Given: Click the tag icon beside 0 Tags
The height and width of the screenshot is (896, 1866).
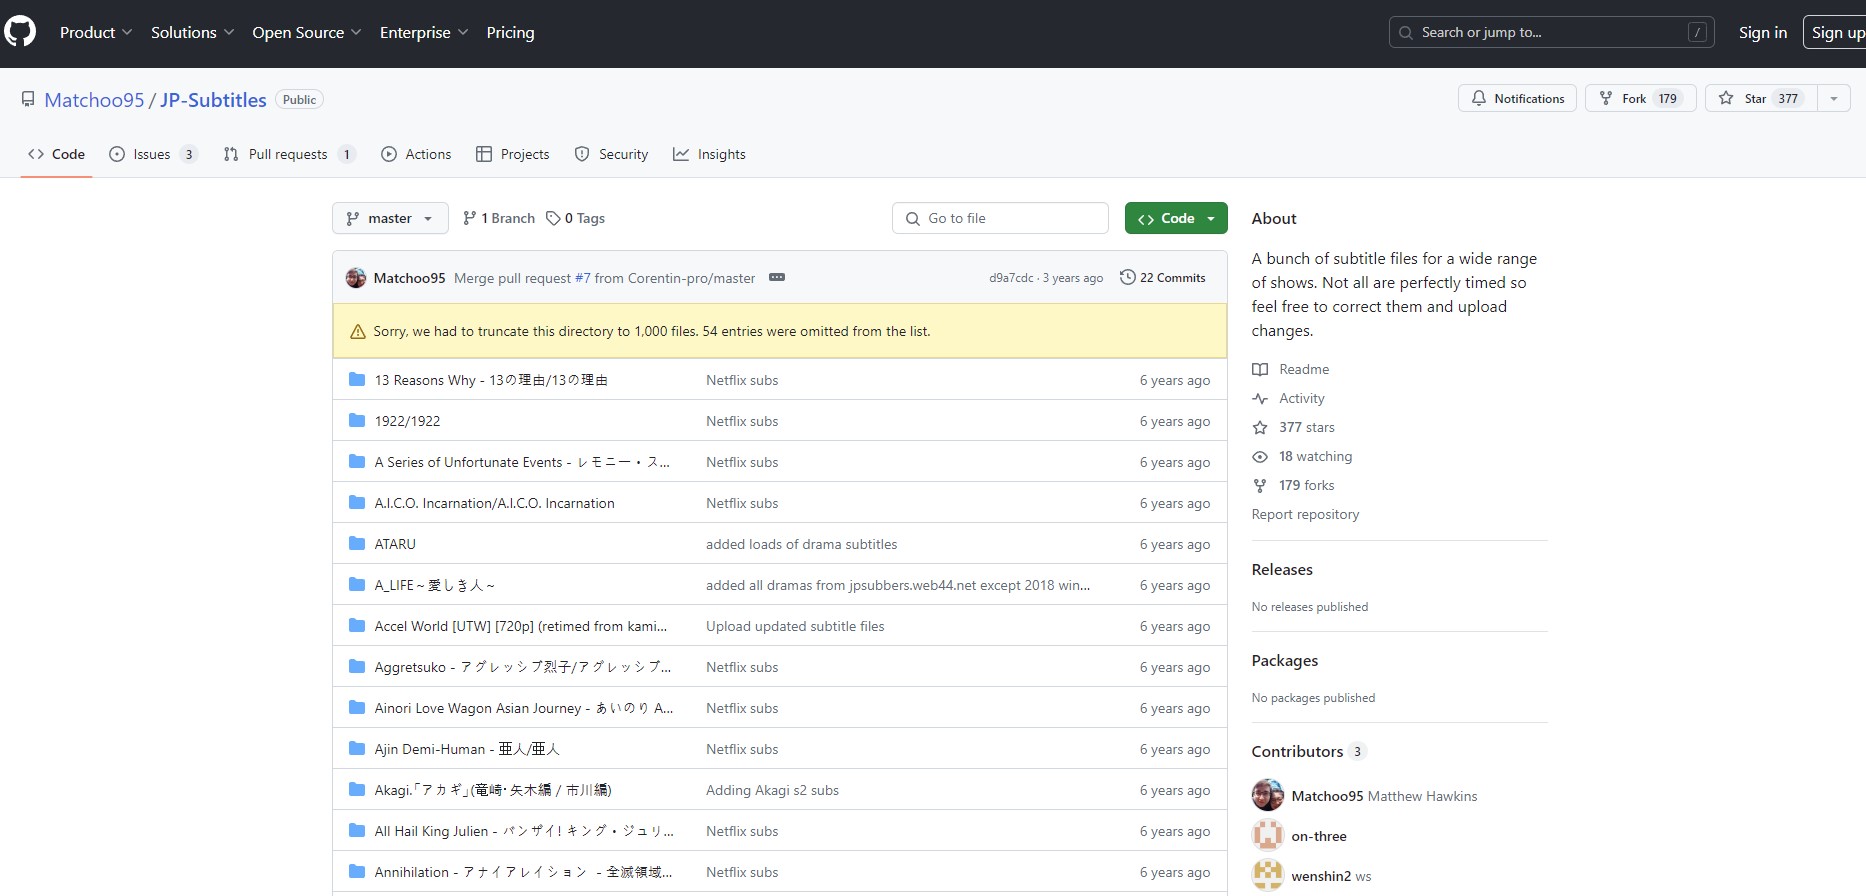Looking at the screenshot, I should tap(553, 218).
